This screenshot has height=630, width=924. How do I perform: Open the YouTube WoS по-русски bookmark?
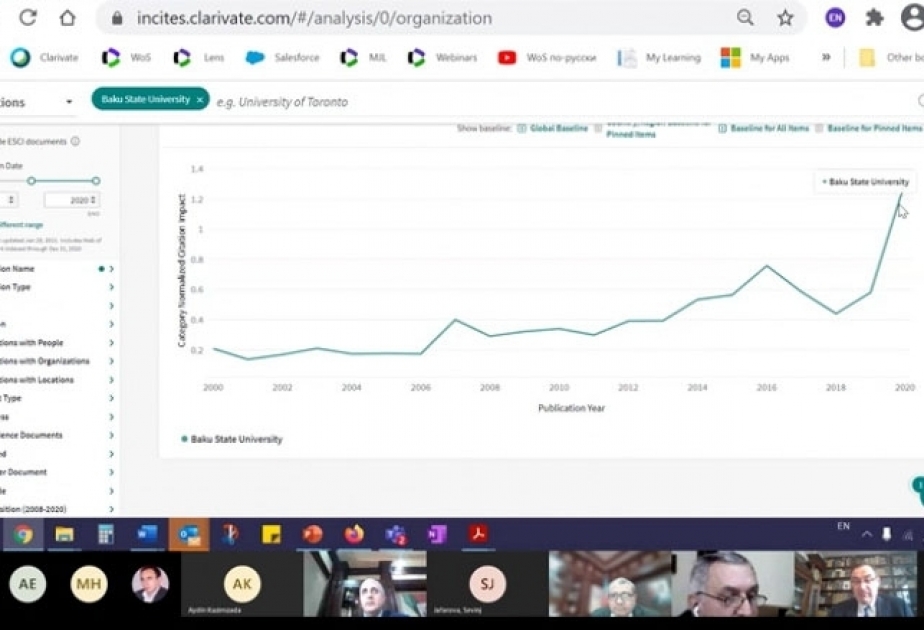coord(547,57)
